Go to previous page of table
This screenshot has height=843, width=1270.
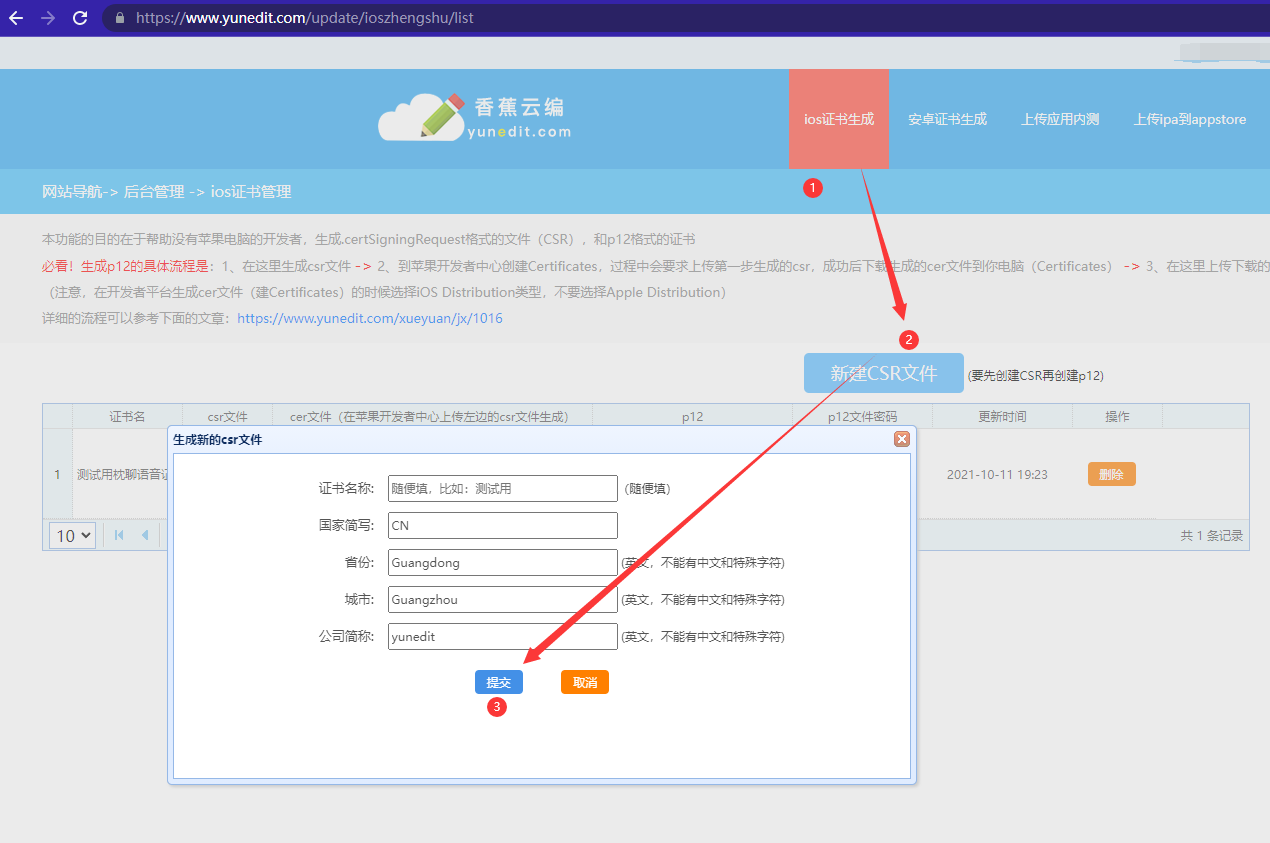[145, 535]
